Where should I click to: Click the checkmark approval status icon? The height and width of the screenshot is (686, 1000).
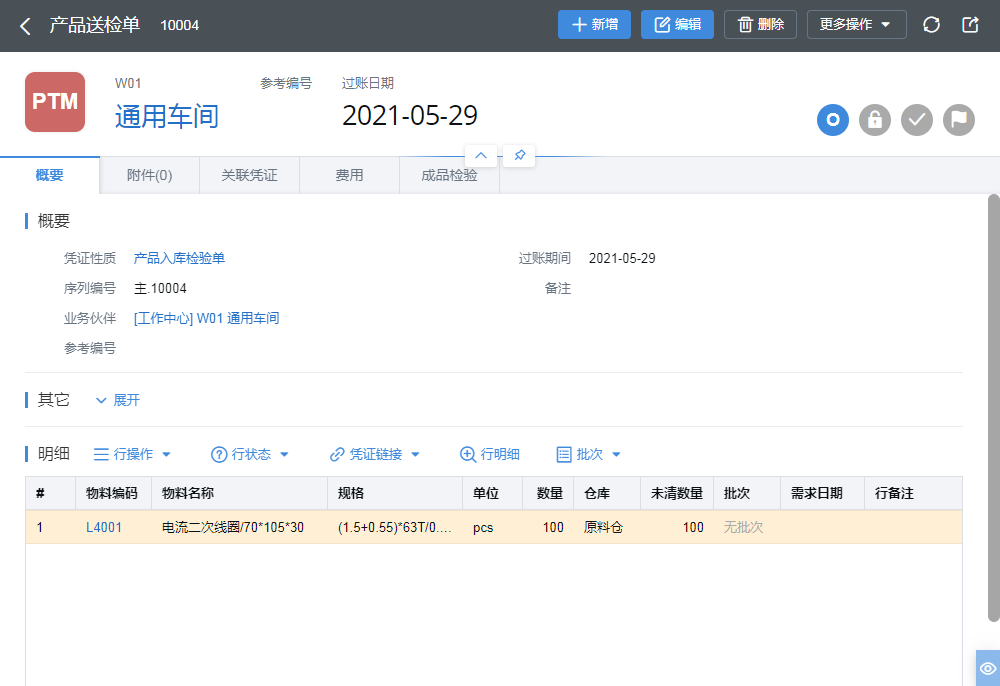coord(917,120)
